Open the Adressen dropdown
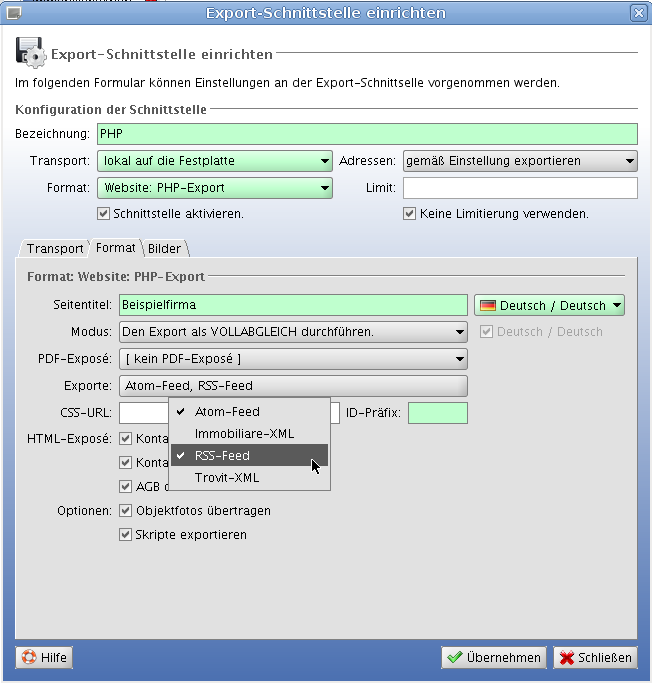 pos(519,161)
